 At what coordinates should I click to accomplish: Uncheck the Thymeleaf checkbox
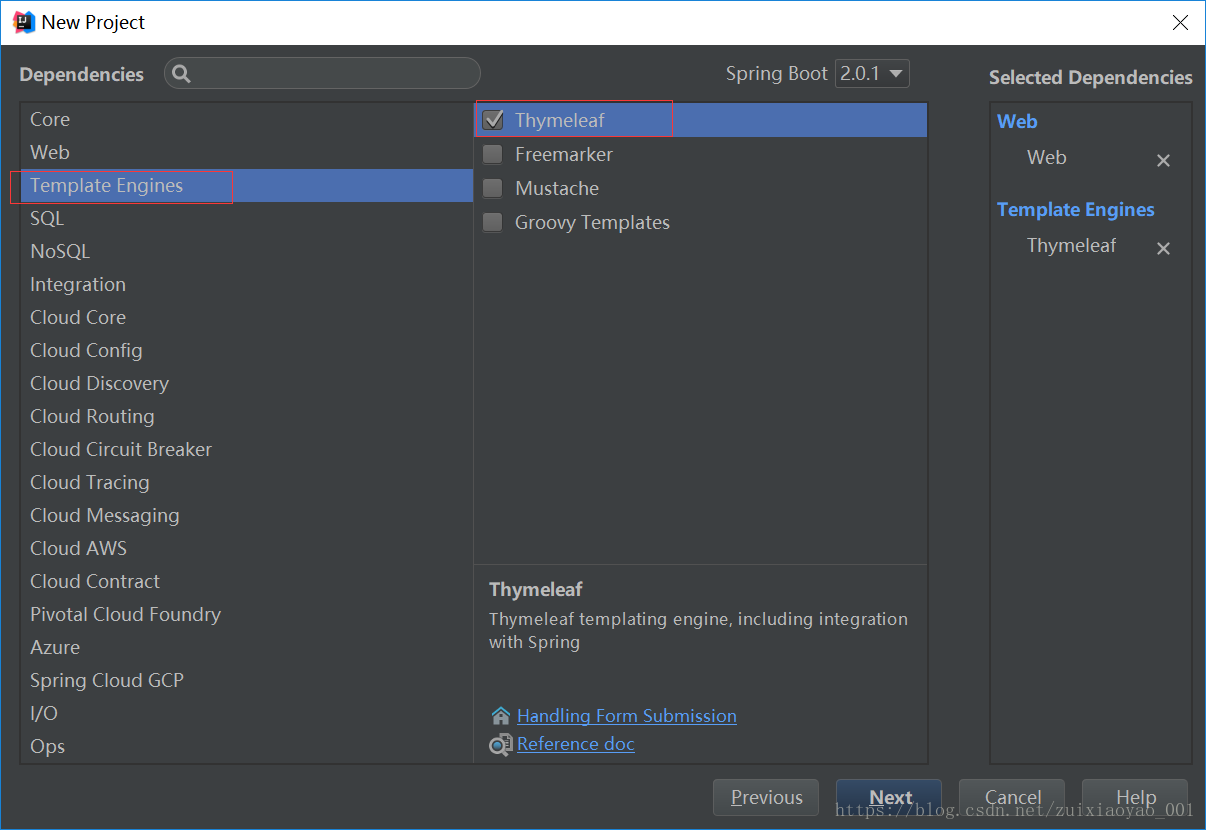pos(493,121)
